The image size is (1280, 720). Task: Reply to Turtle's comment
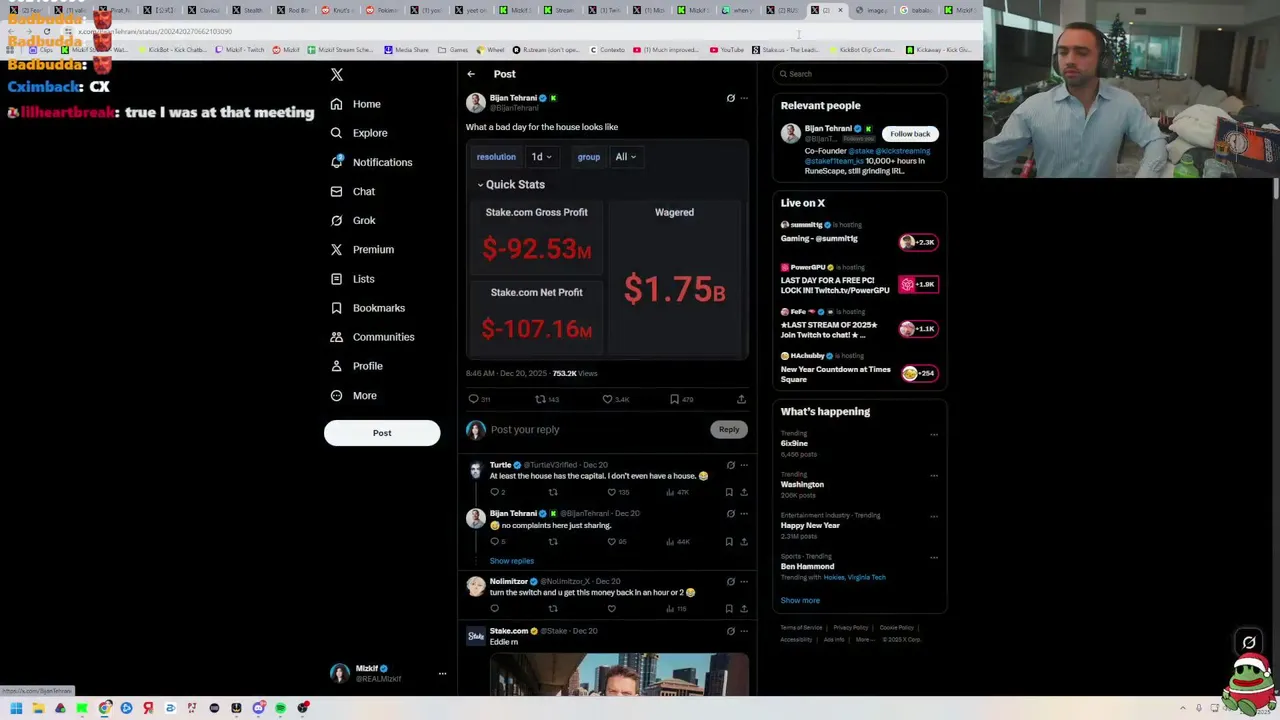pyautogui.click(x=497, y=492)
